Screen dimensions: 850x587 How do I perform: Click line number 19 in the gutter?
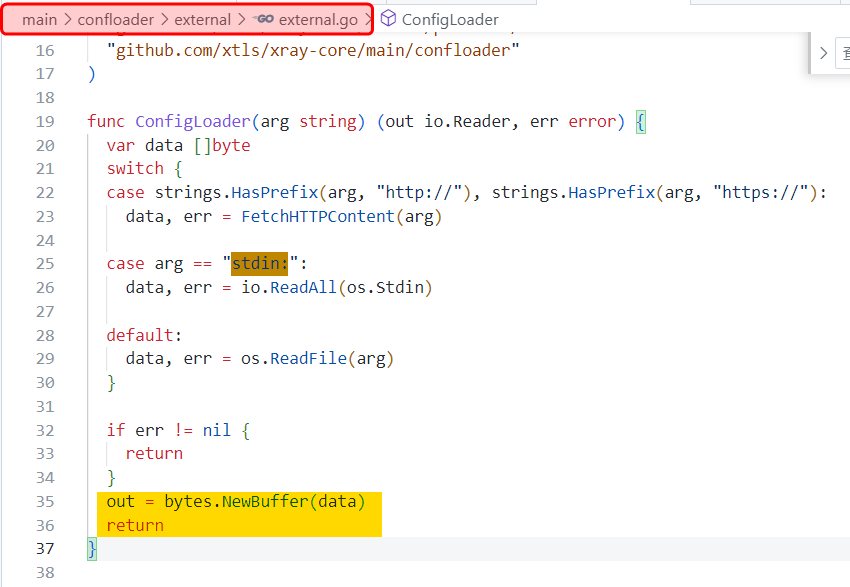tap(45, 121)
